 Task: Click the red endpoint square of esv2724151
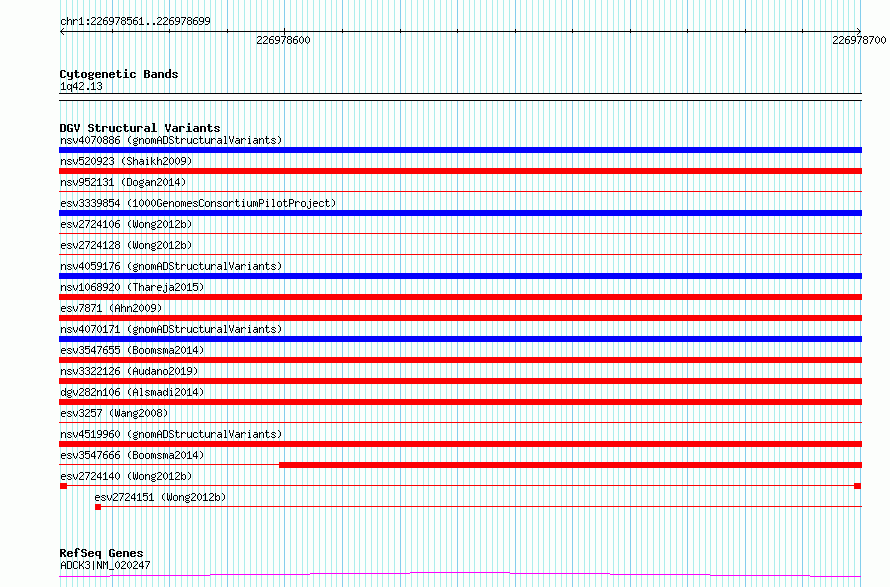98,507
